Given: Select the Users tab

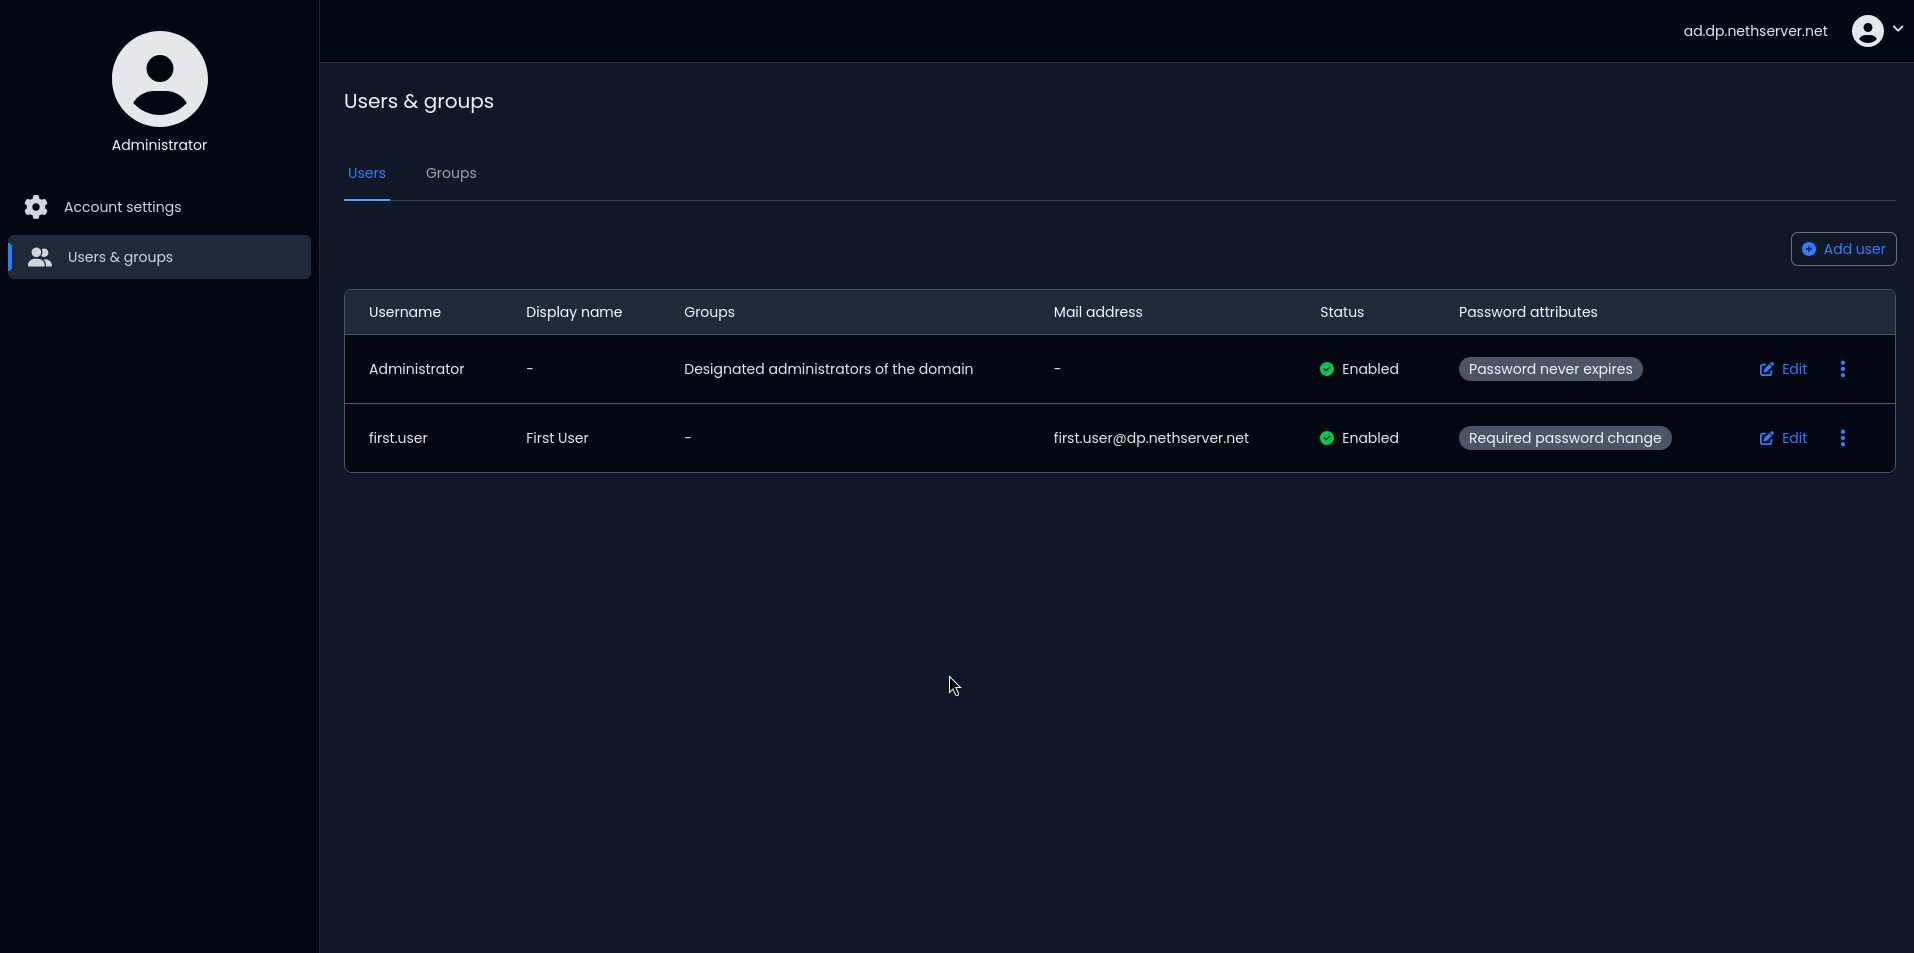Looking at the screenshot, I should tap(367, 173).
